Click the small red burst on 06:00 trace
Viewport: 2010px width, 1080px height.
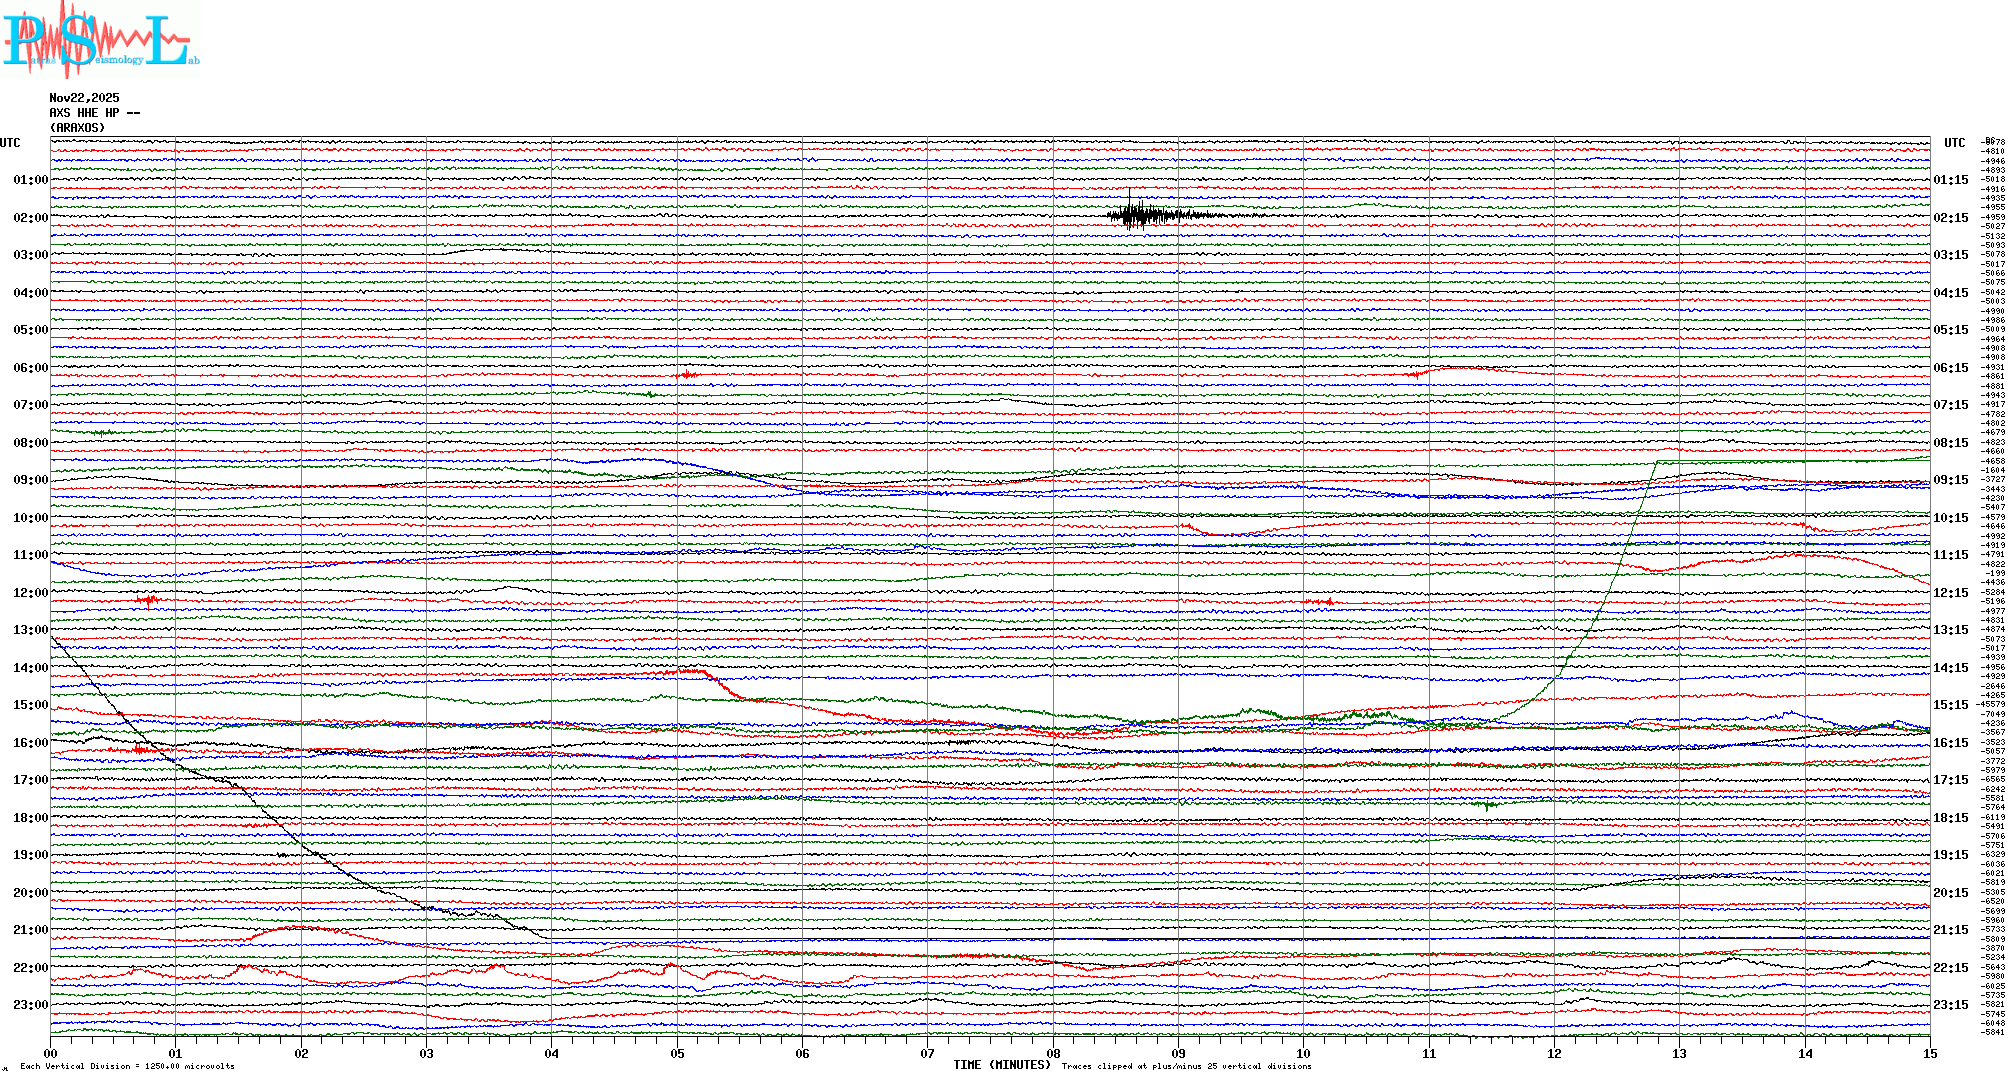[x=687, y=375]
